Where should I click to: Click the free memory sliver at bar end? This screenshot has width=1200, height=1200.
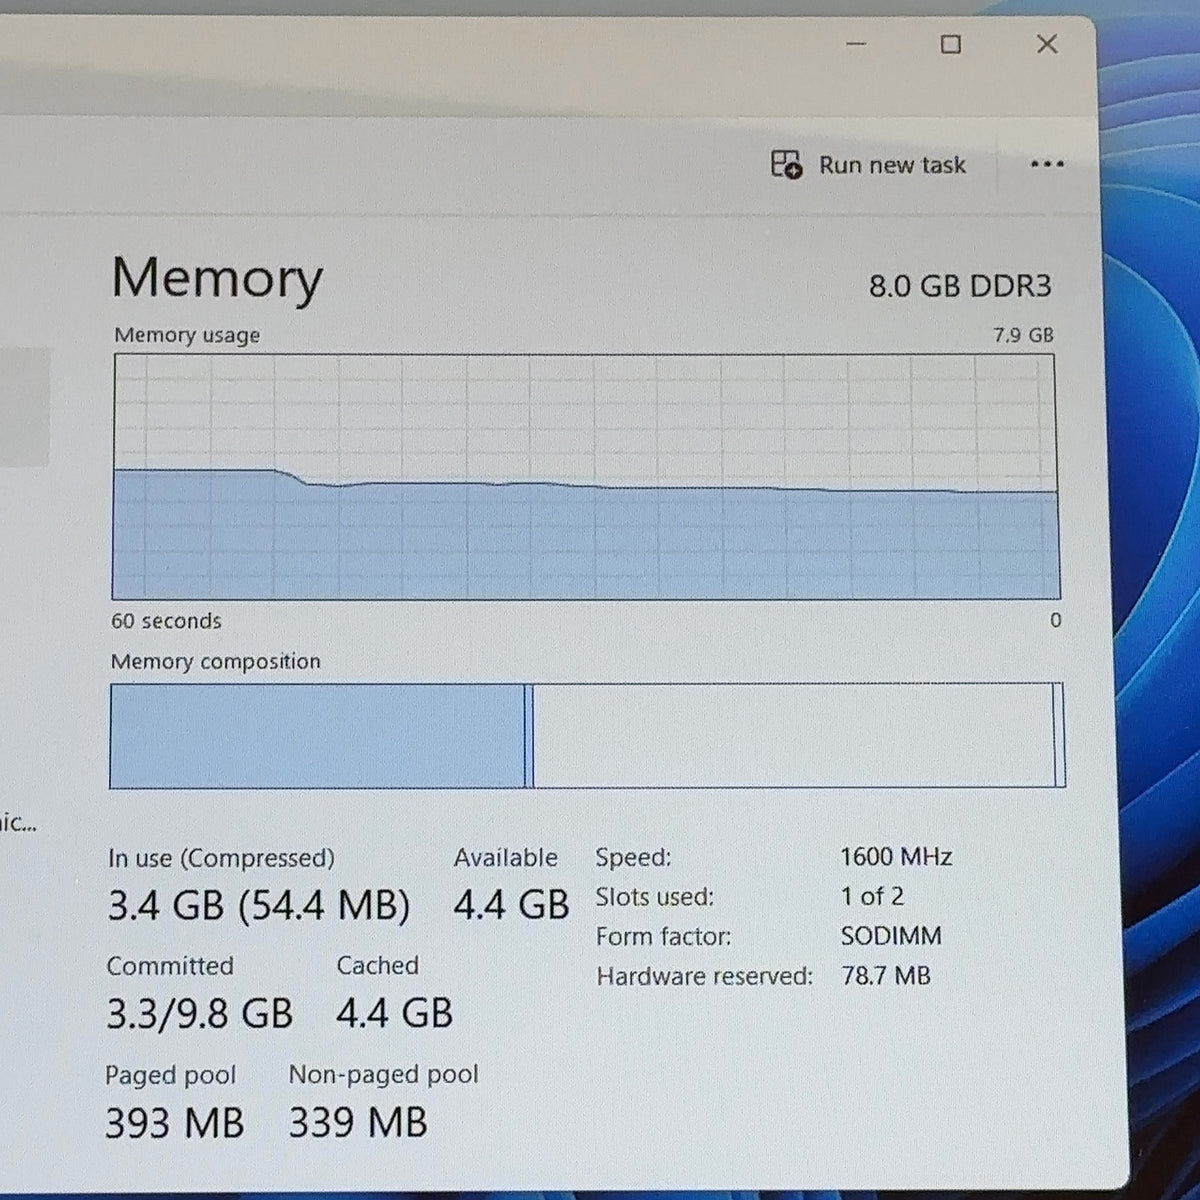click(x=1059, y=736)
